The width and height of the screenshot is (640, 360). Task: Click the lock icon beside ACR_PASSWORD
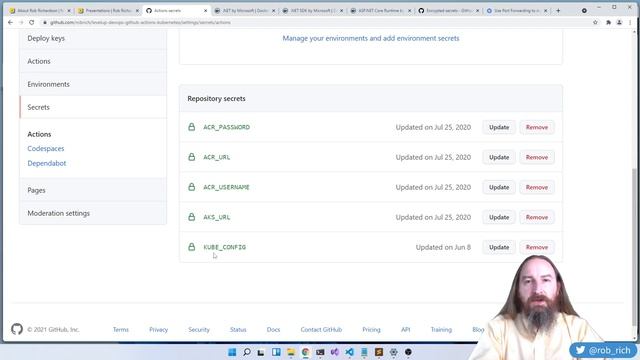point(191,127)
